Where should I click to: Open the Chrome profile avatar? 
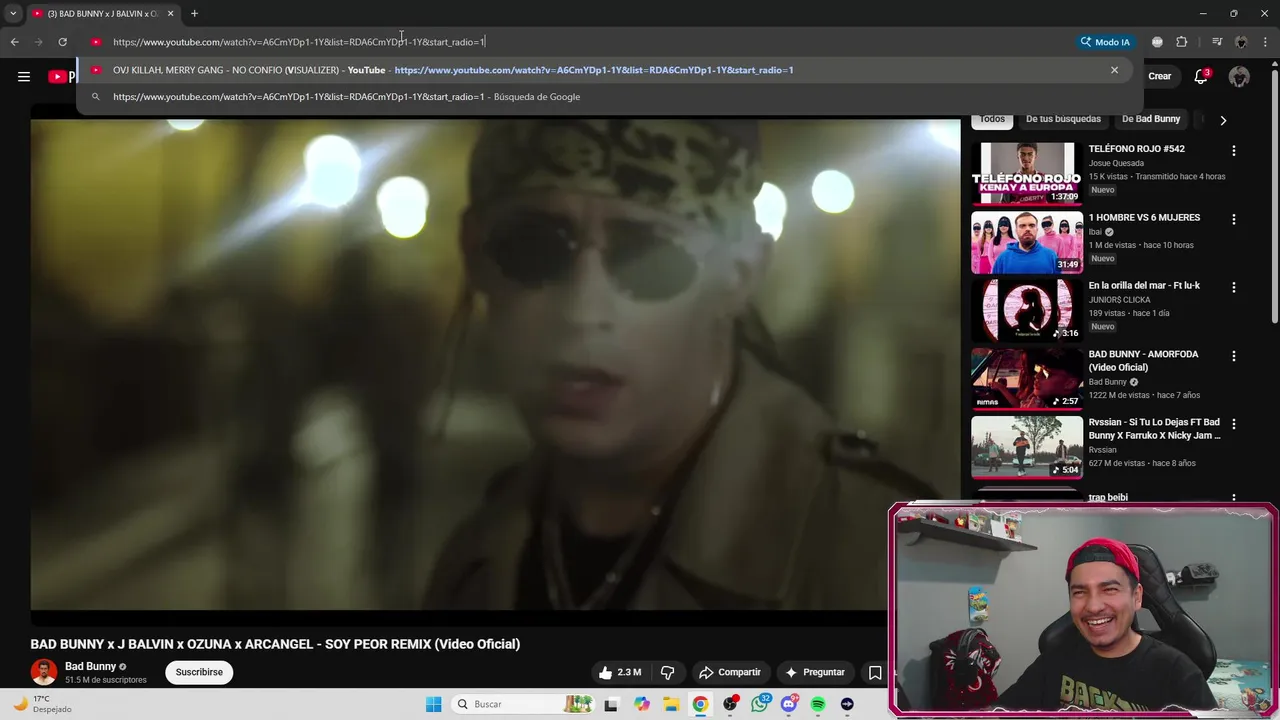tap(1241, 42)
